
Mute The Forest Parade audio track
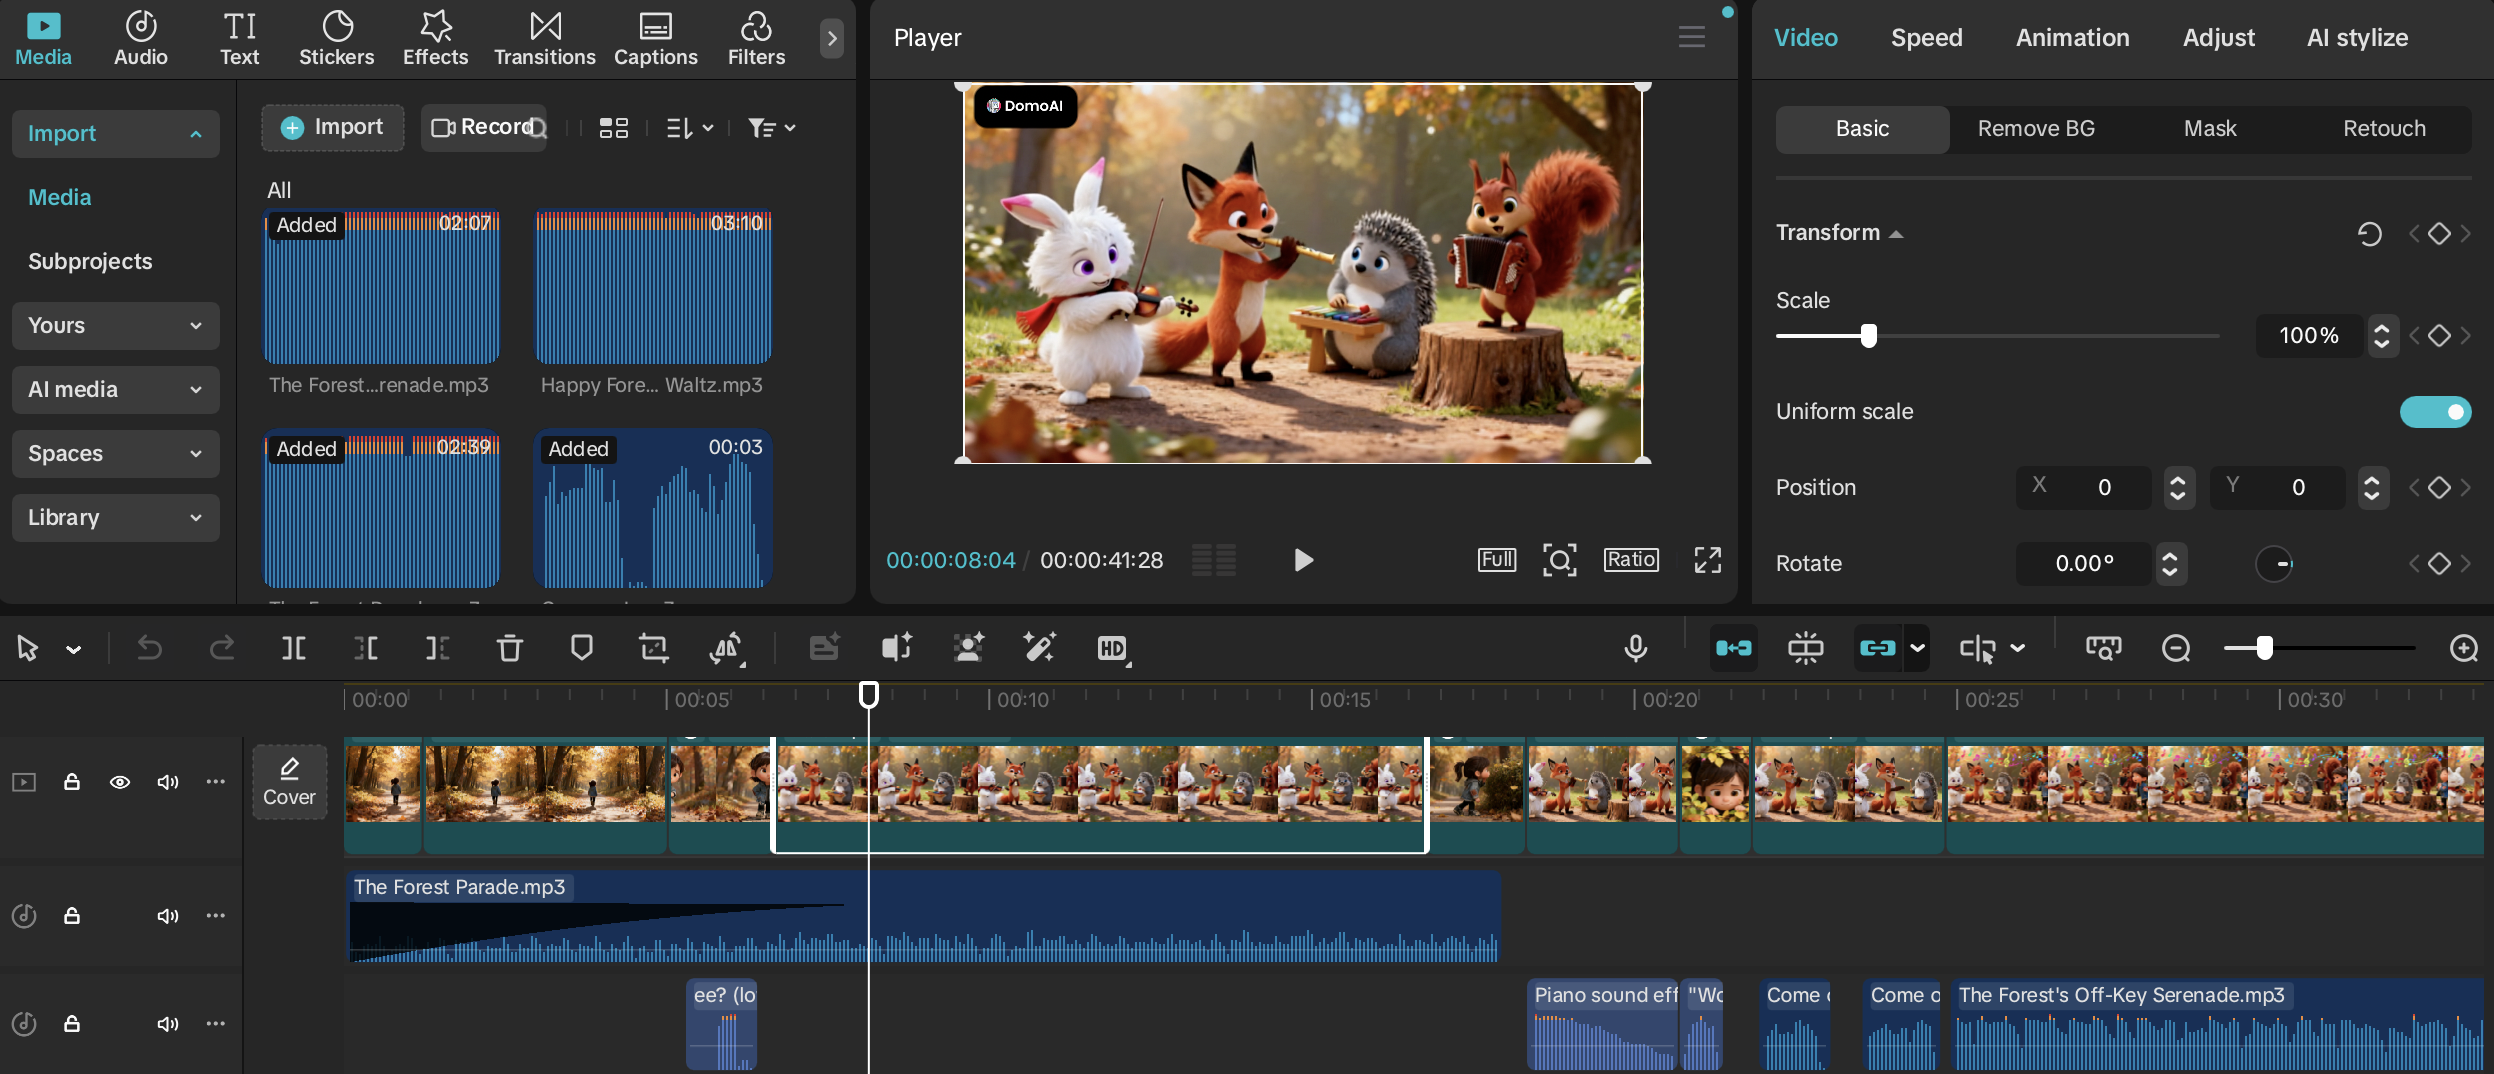(x=167, y=916)
